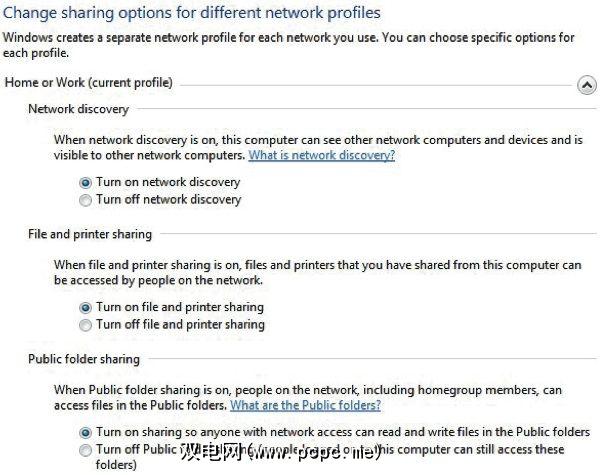Click the Windows creates separate network profile text
The height and width of the screenshot is (475, 605).
pos(288,38)
